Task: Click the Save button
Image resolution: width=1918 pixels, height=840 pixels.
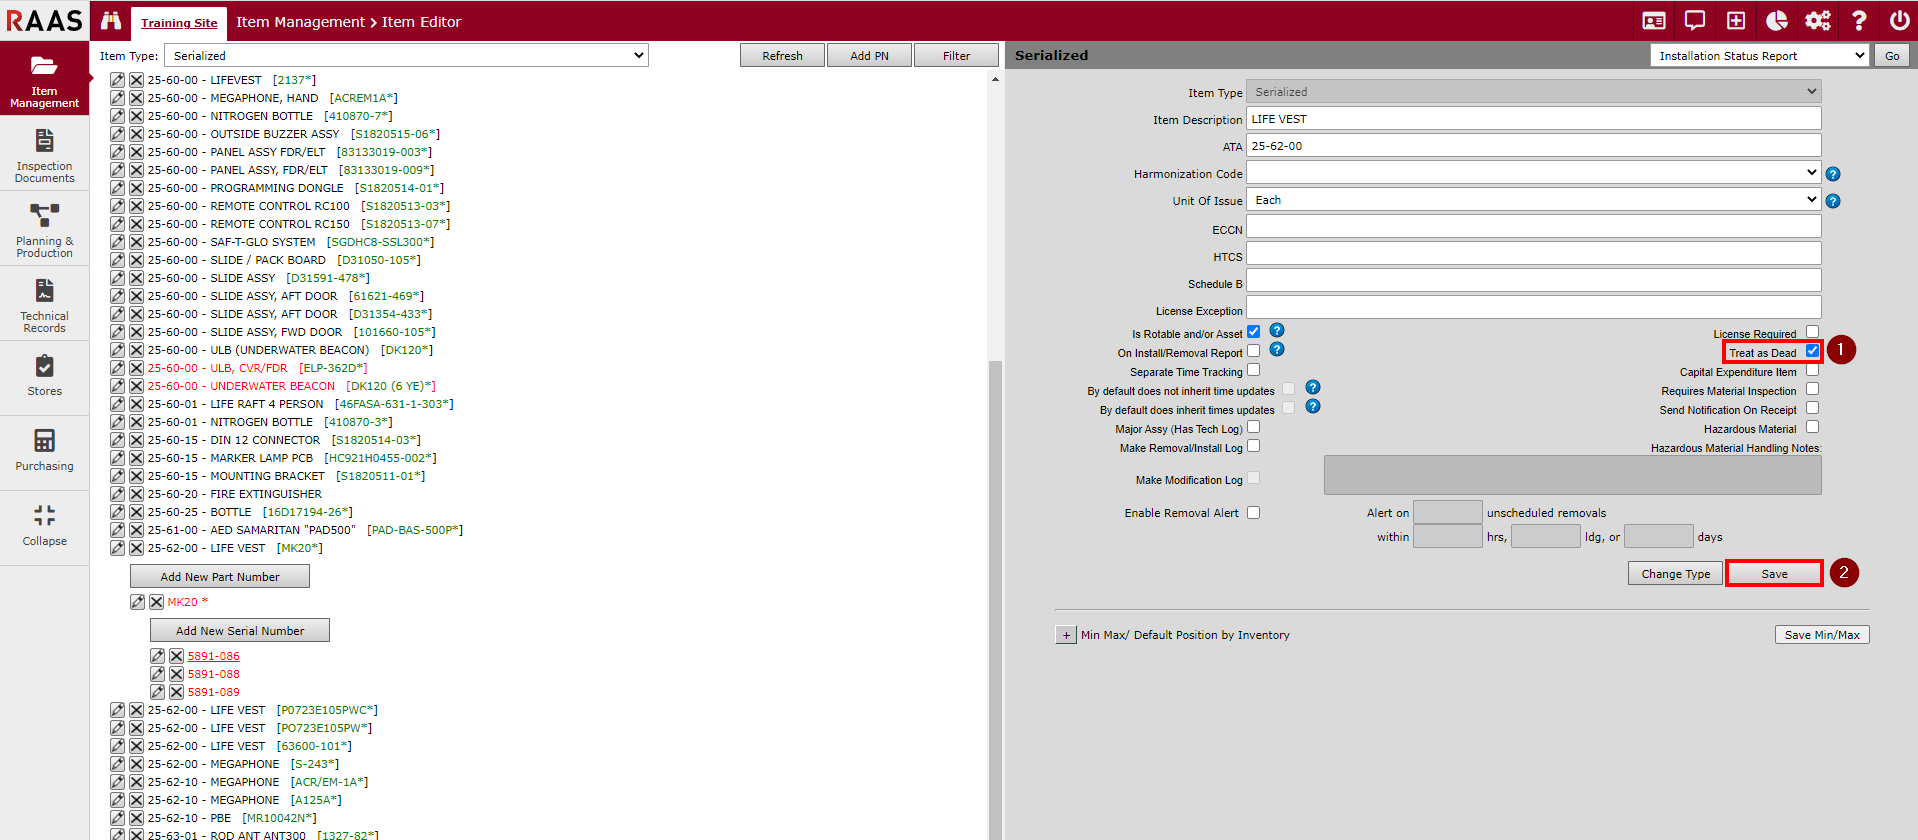Action: pyautogui.click(x=1774, y=574)
